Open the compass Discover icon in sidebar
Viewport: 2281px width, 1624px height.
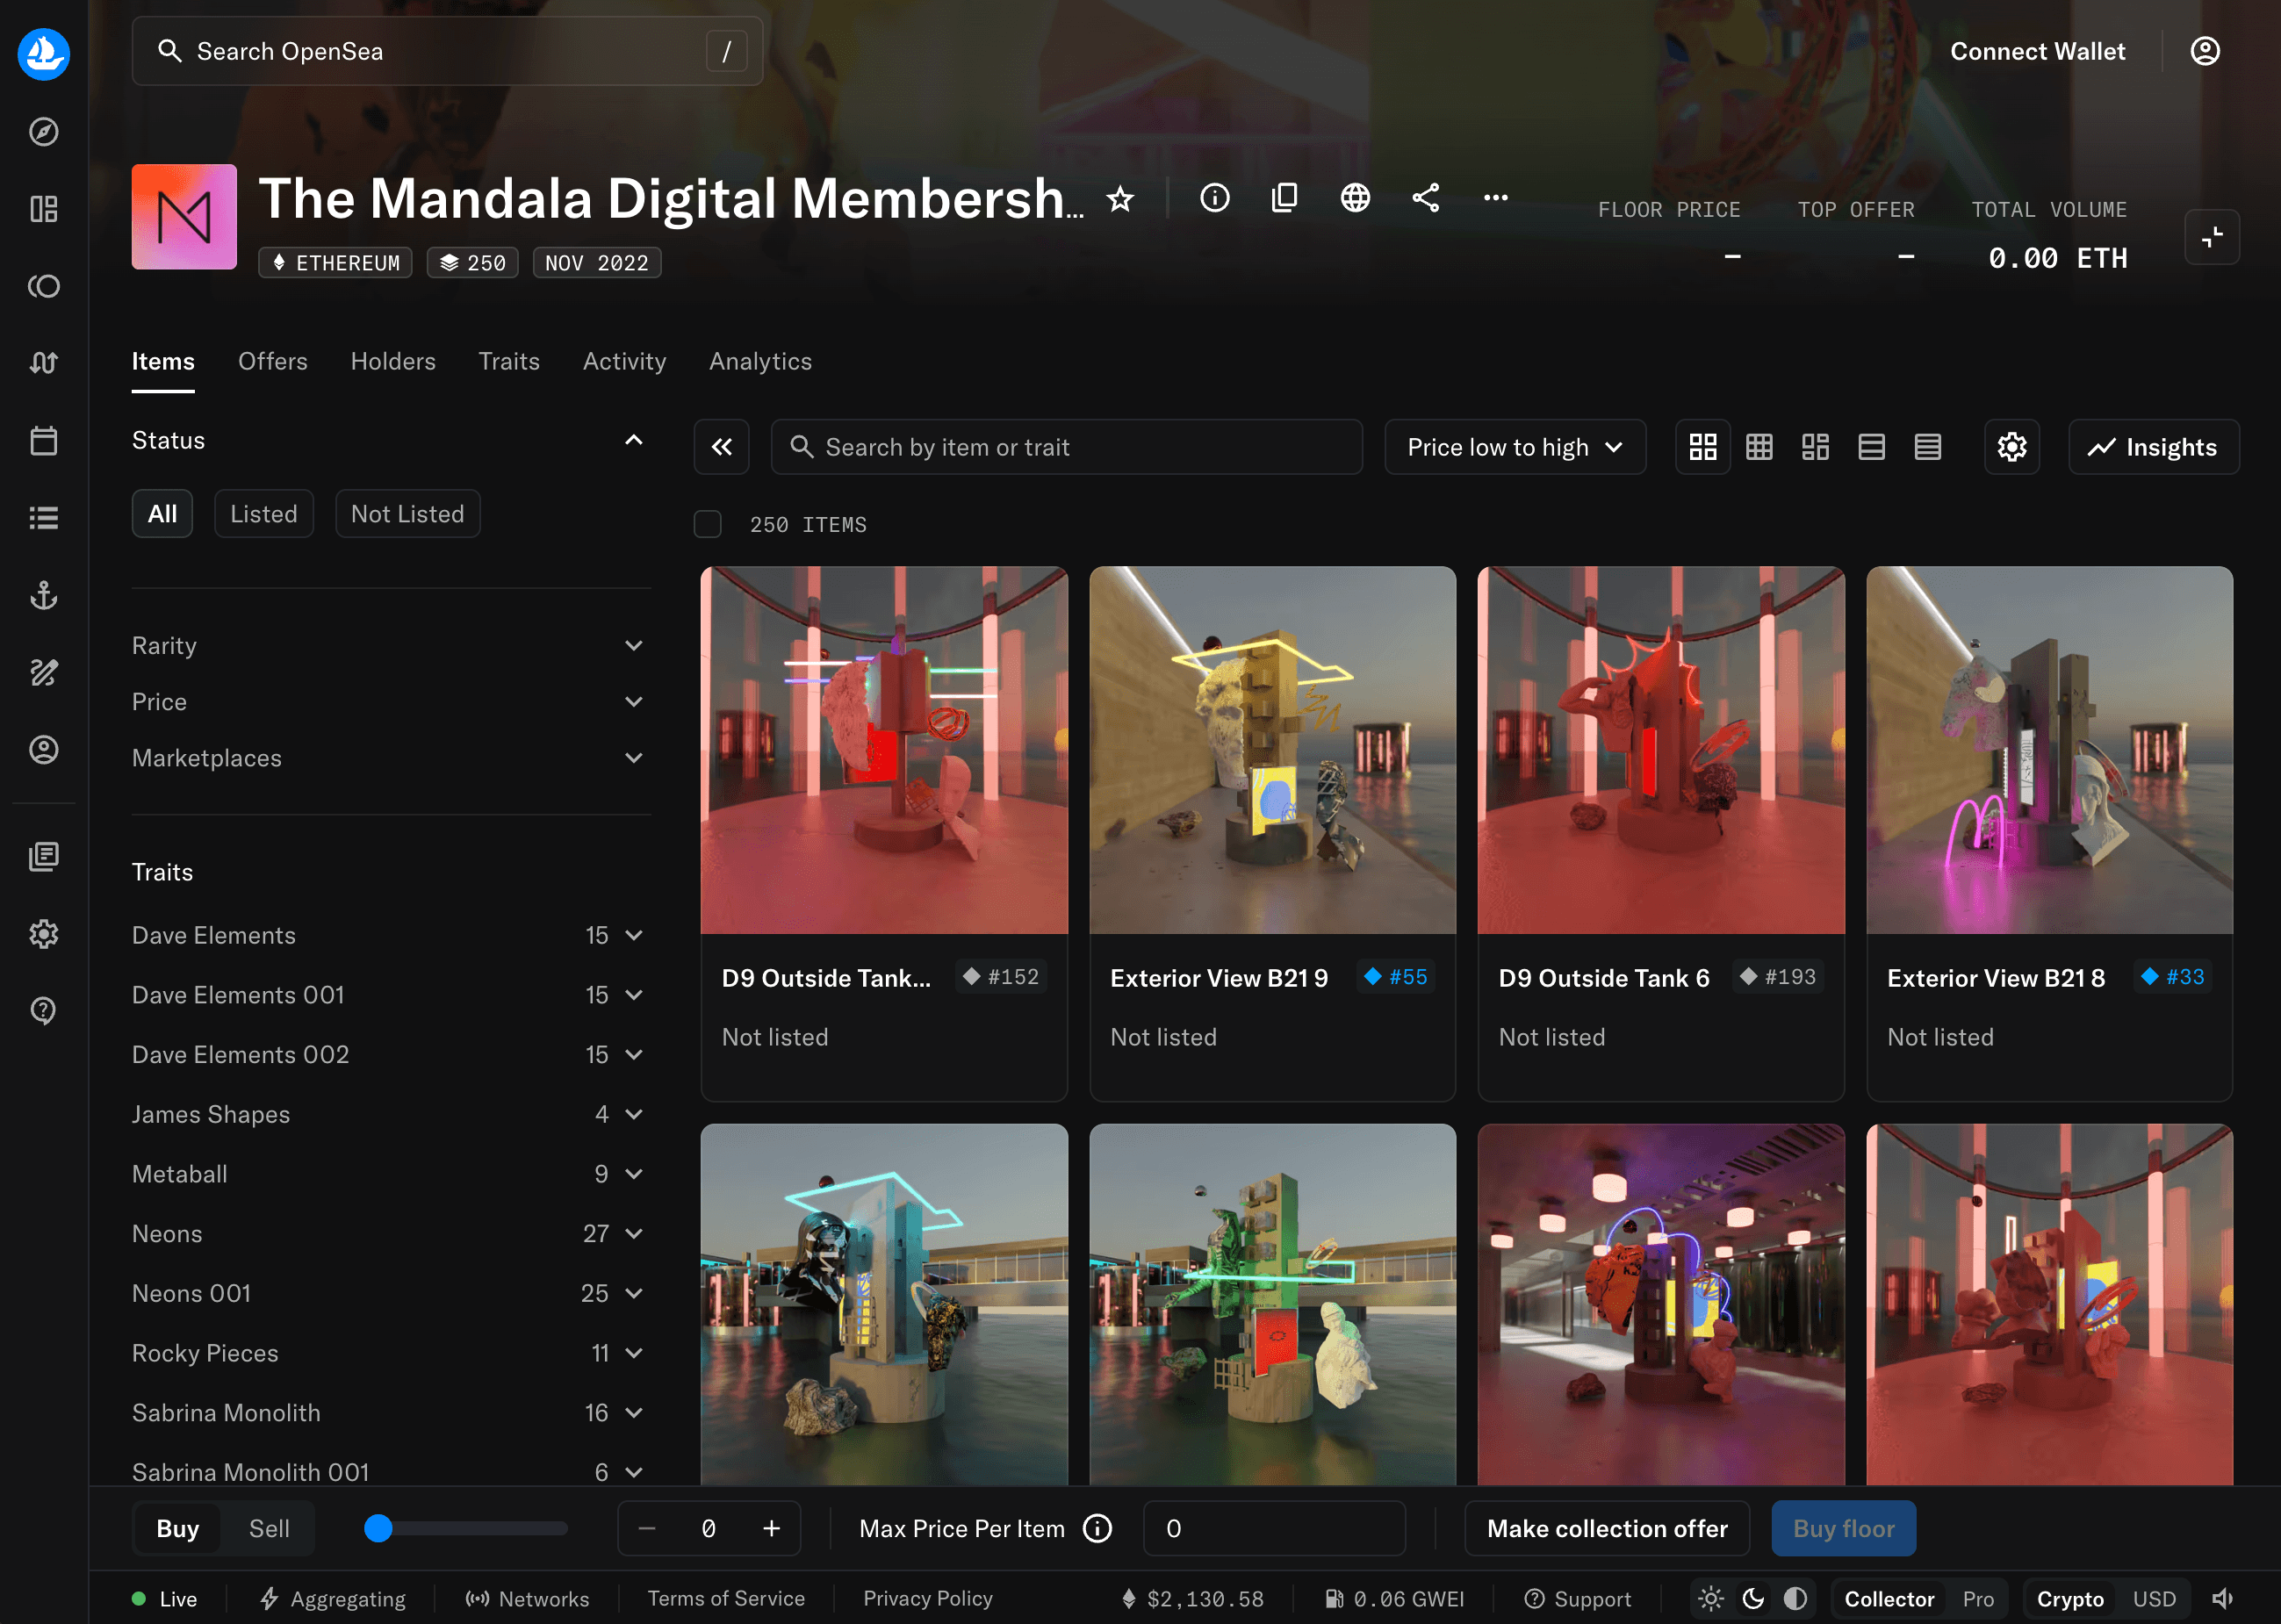click(43, 131)
